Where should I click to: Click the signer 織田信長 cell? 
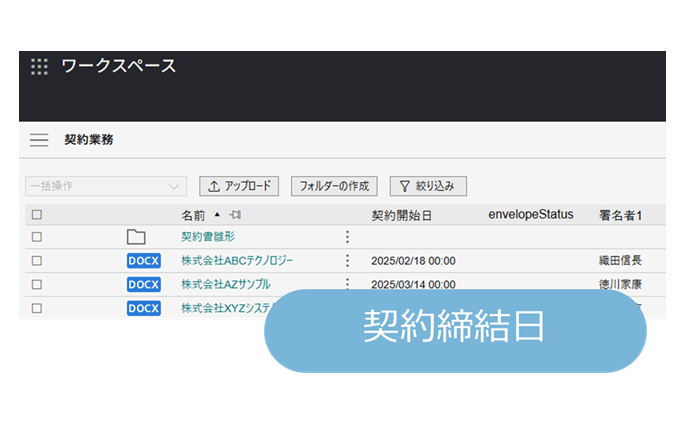pos(620,261)
